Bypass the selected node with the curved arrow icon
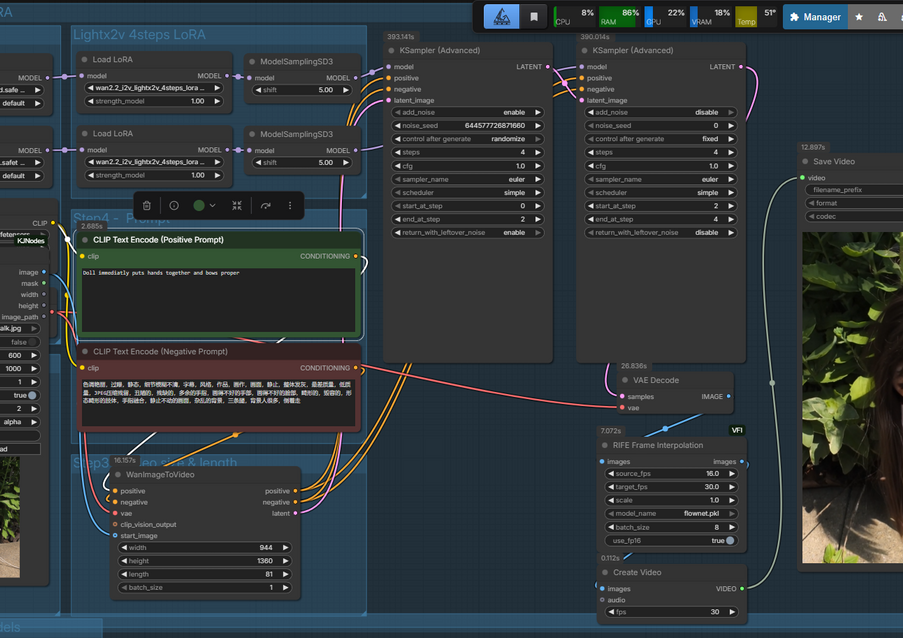Screen dimensions: 903x638 (x=265, y=206)
